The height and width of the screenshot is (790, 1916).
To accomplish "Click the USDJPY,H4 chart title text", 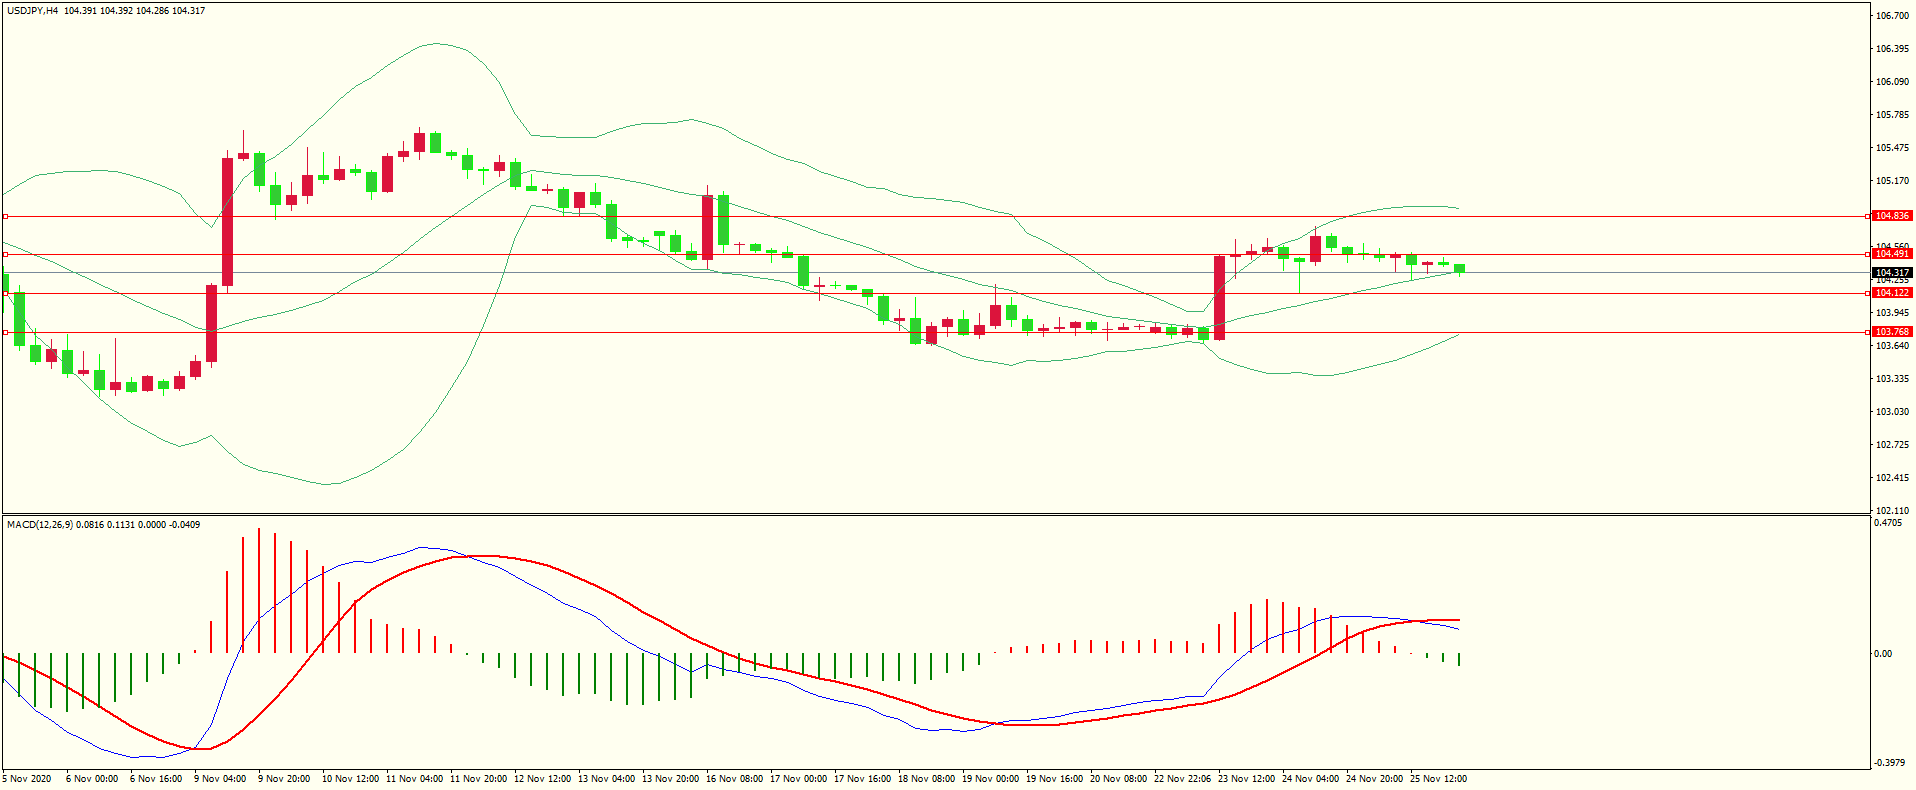I will [x=33, y=11].
